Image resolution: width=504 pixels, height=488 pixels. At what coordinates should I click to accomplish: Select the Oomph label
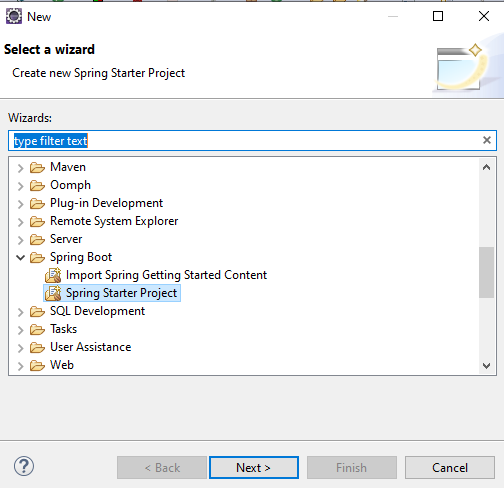[70, 185]
